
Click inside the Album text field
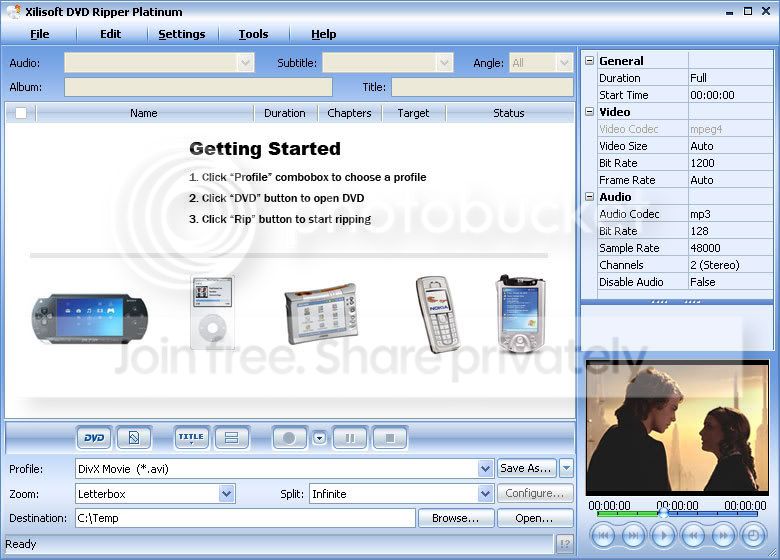pyautogui.click(x=198, y=87)
